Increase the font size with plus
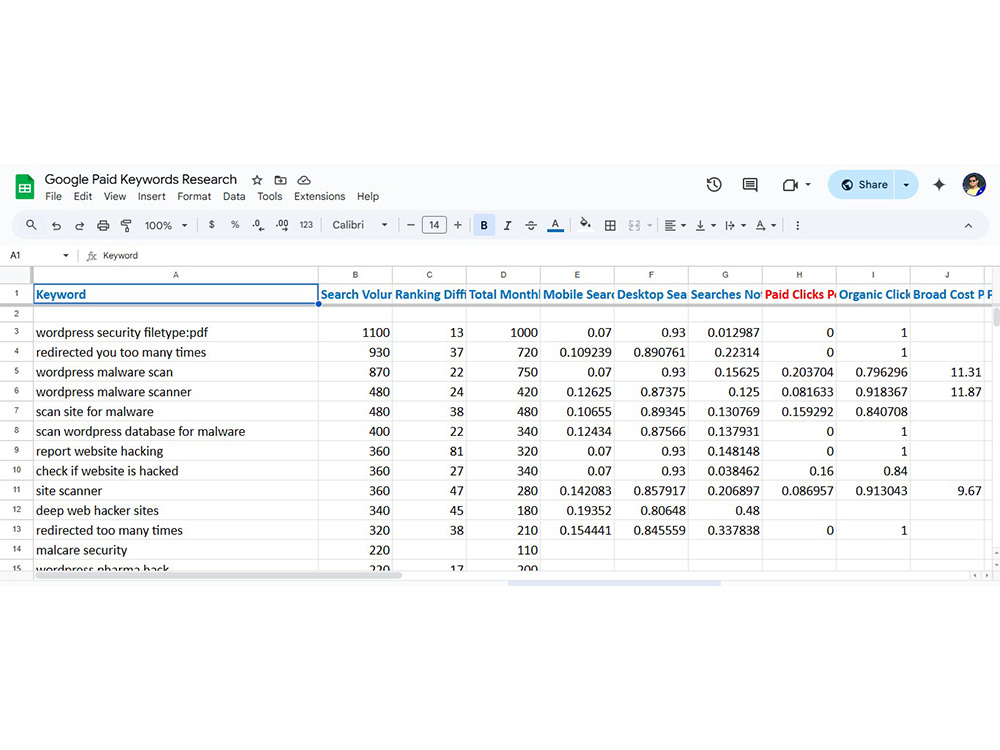This screenshot has height=750, width=1000. click(x=458, y=225)
